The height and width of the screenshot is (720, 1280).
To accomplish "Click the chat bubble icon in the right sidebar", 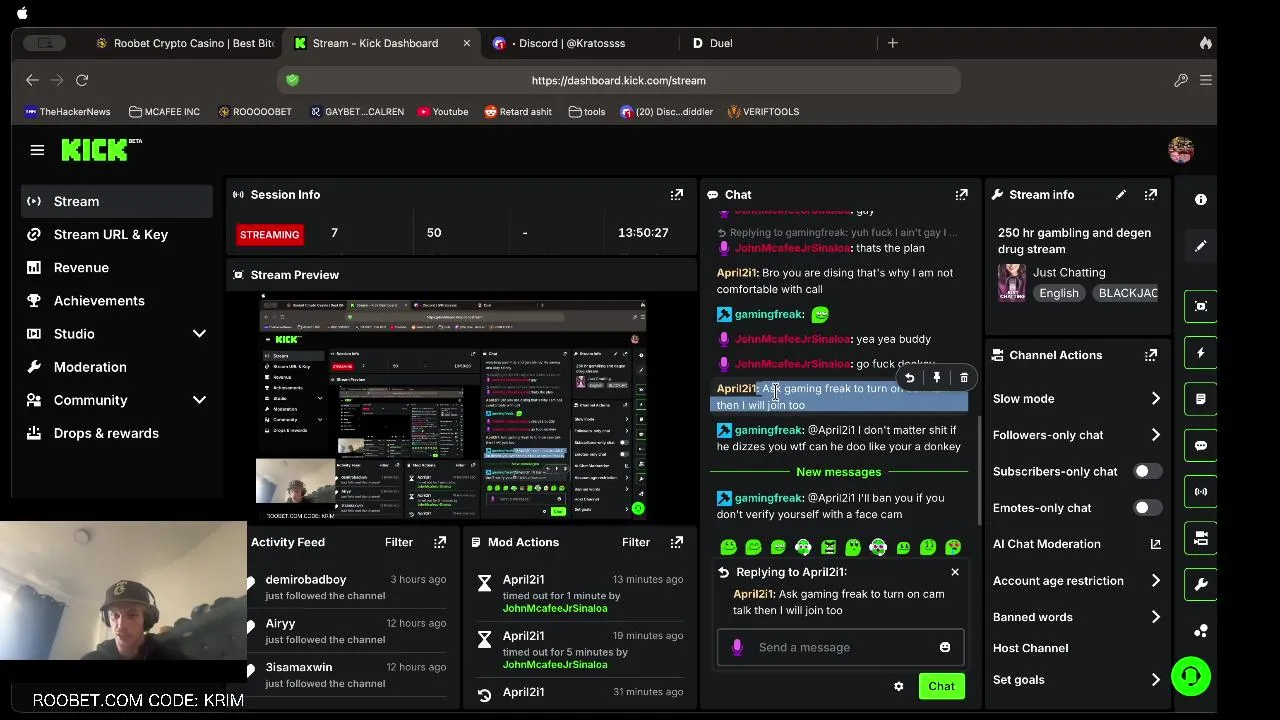I will tap(1201, 445).
